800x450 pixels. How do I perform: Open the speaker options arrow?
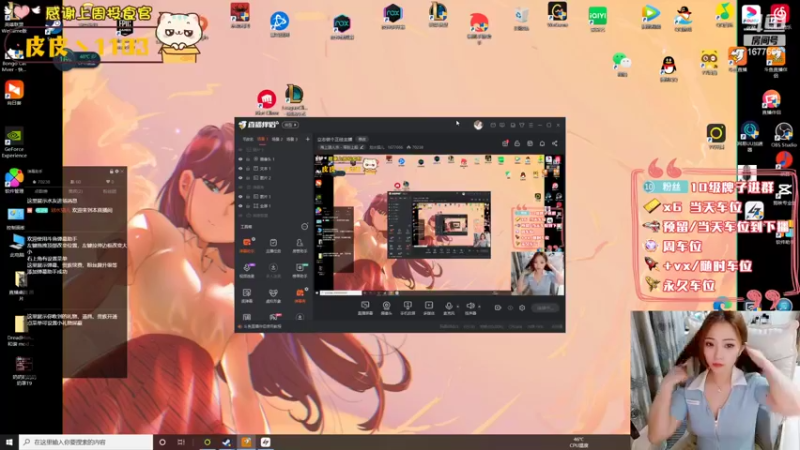[479, 307]
